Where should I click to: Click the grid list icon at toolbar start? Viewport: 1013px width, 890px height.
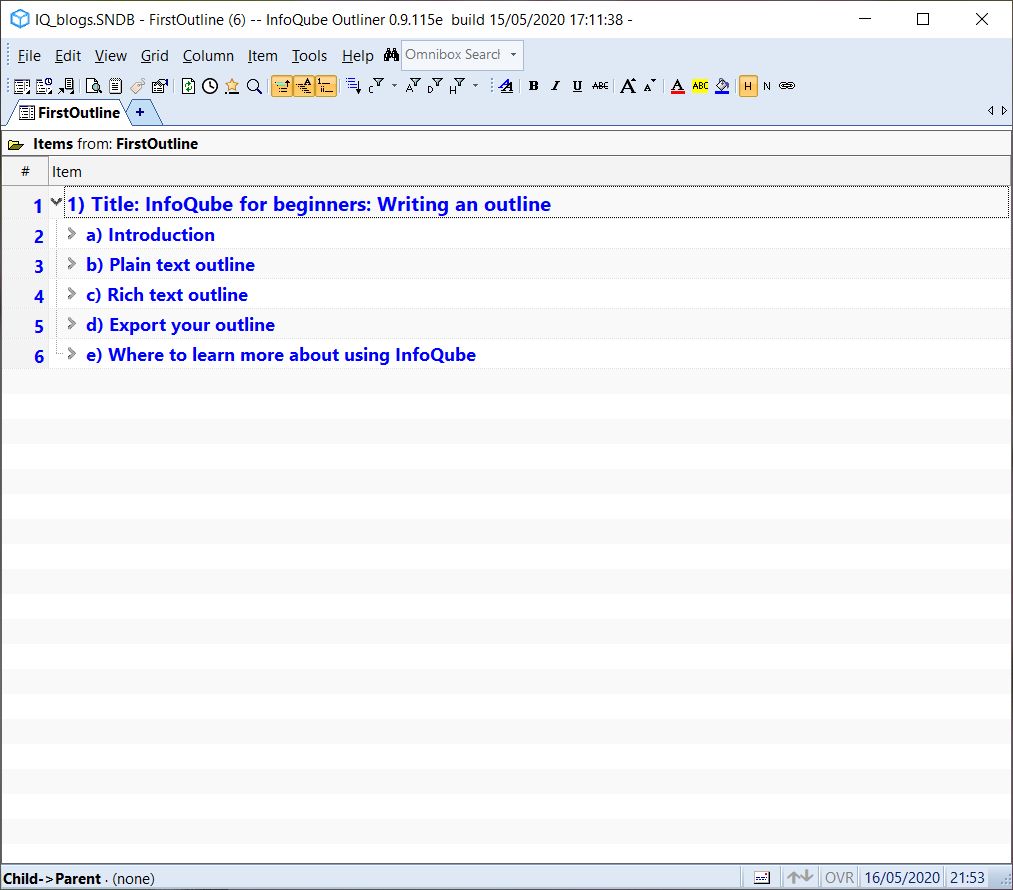[22, 86]
